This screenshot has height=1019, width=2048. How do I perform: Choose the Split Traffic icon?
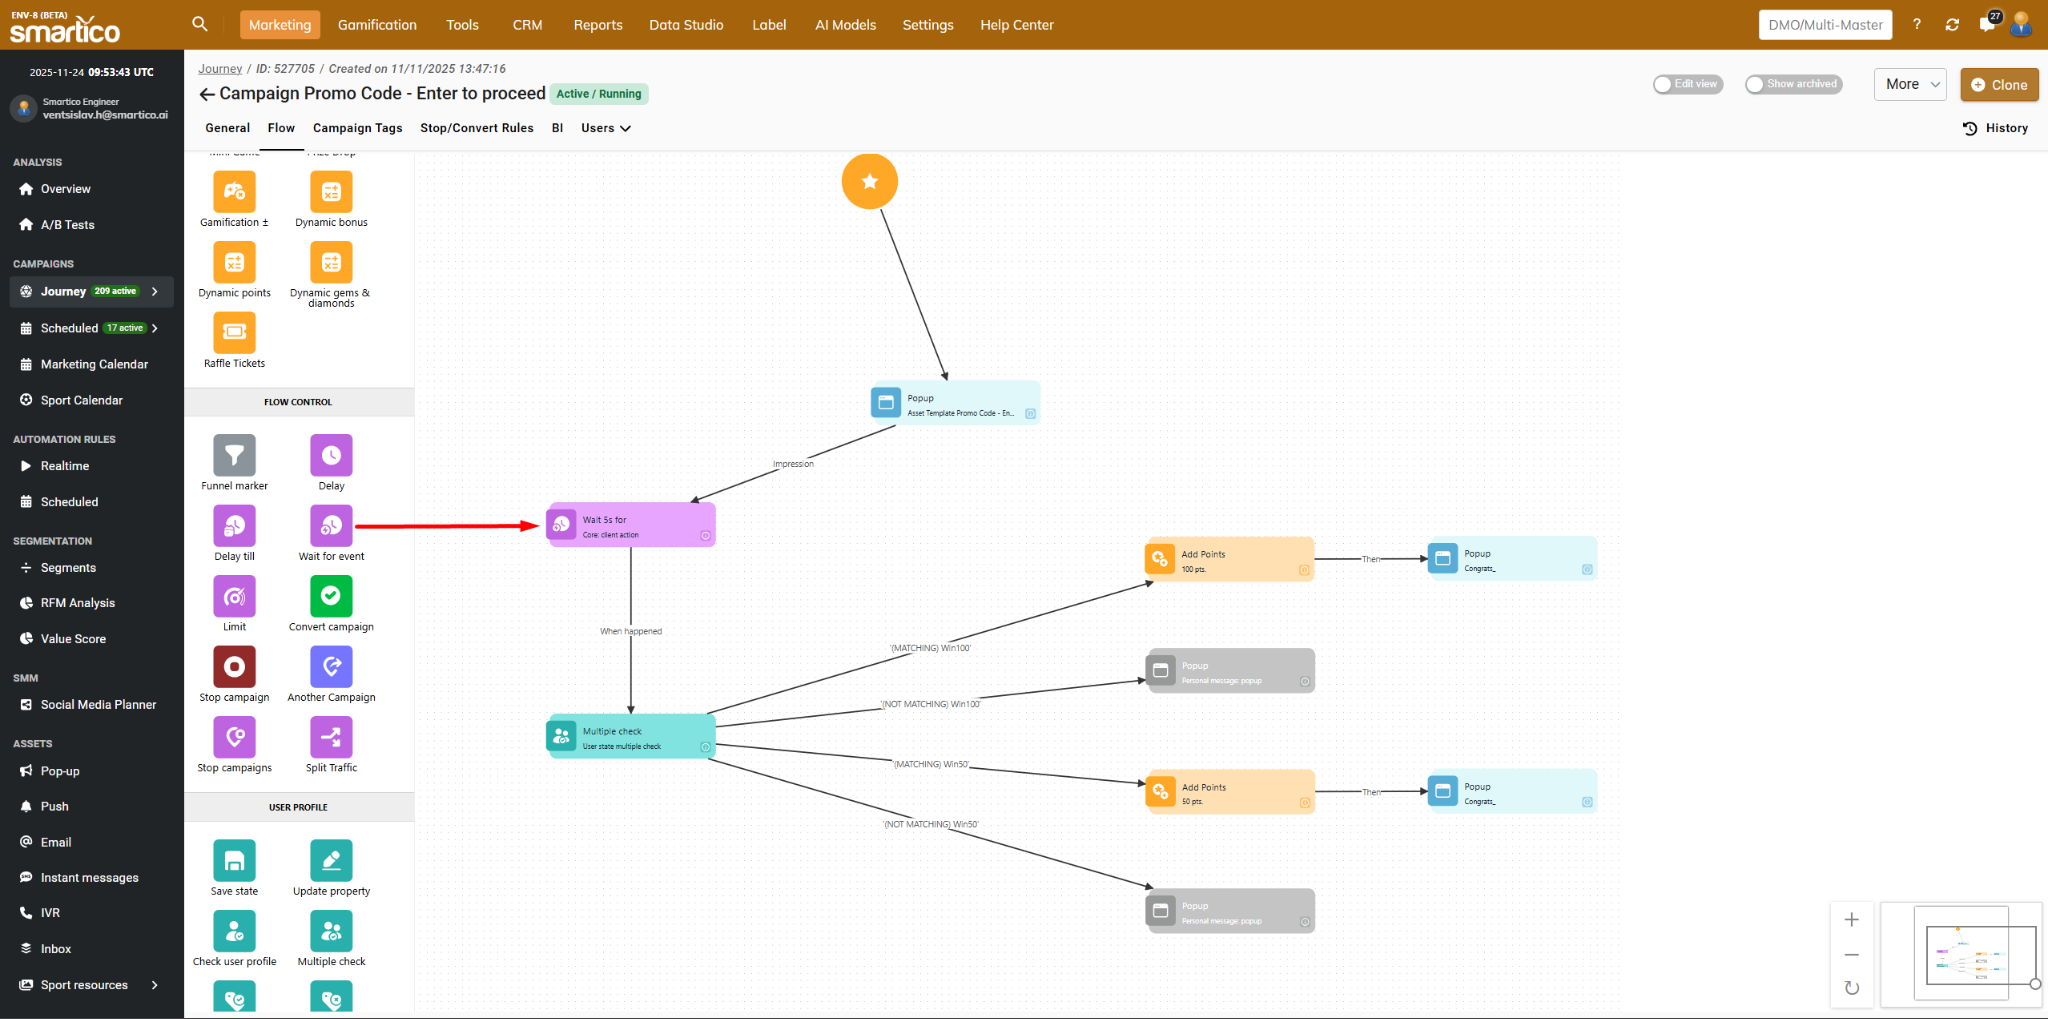tap(331, 738)
